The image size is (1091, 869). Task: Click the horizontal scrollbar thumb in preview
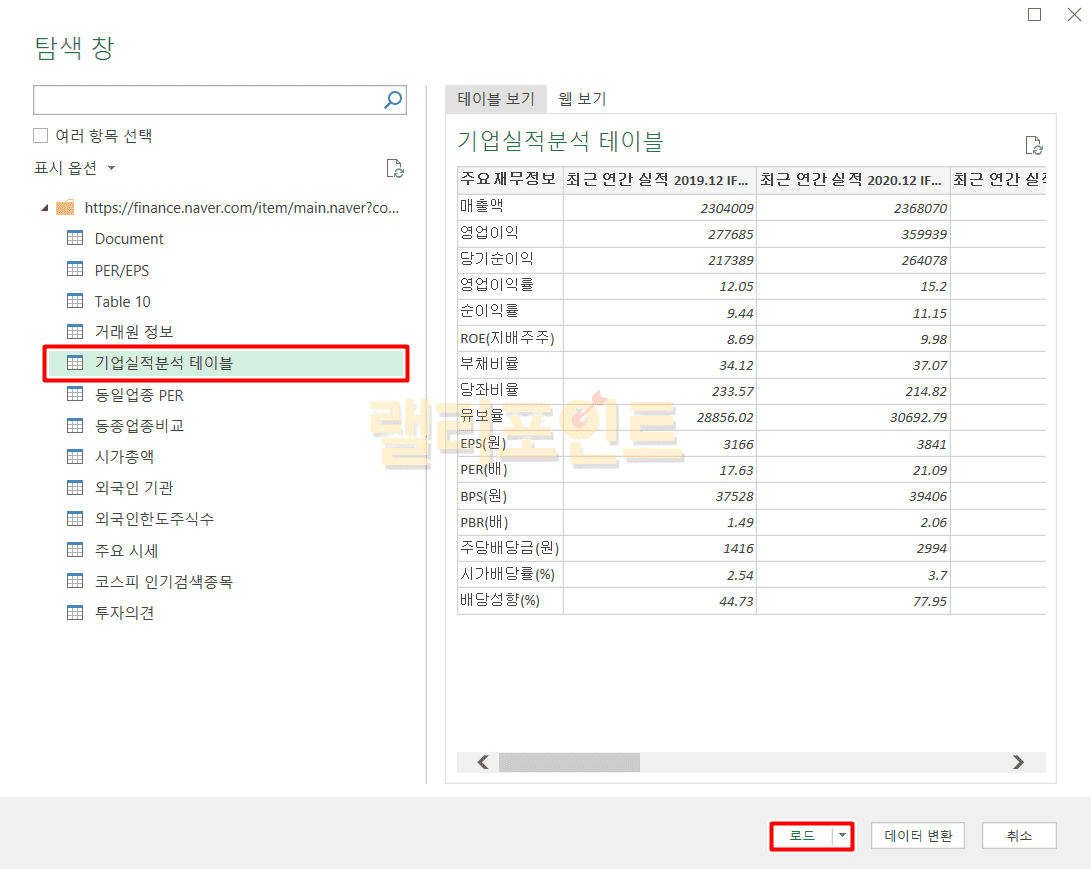coord(568,762)
